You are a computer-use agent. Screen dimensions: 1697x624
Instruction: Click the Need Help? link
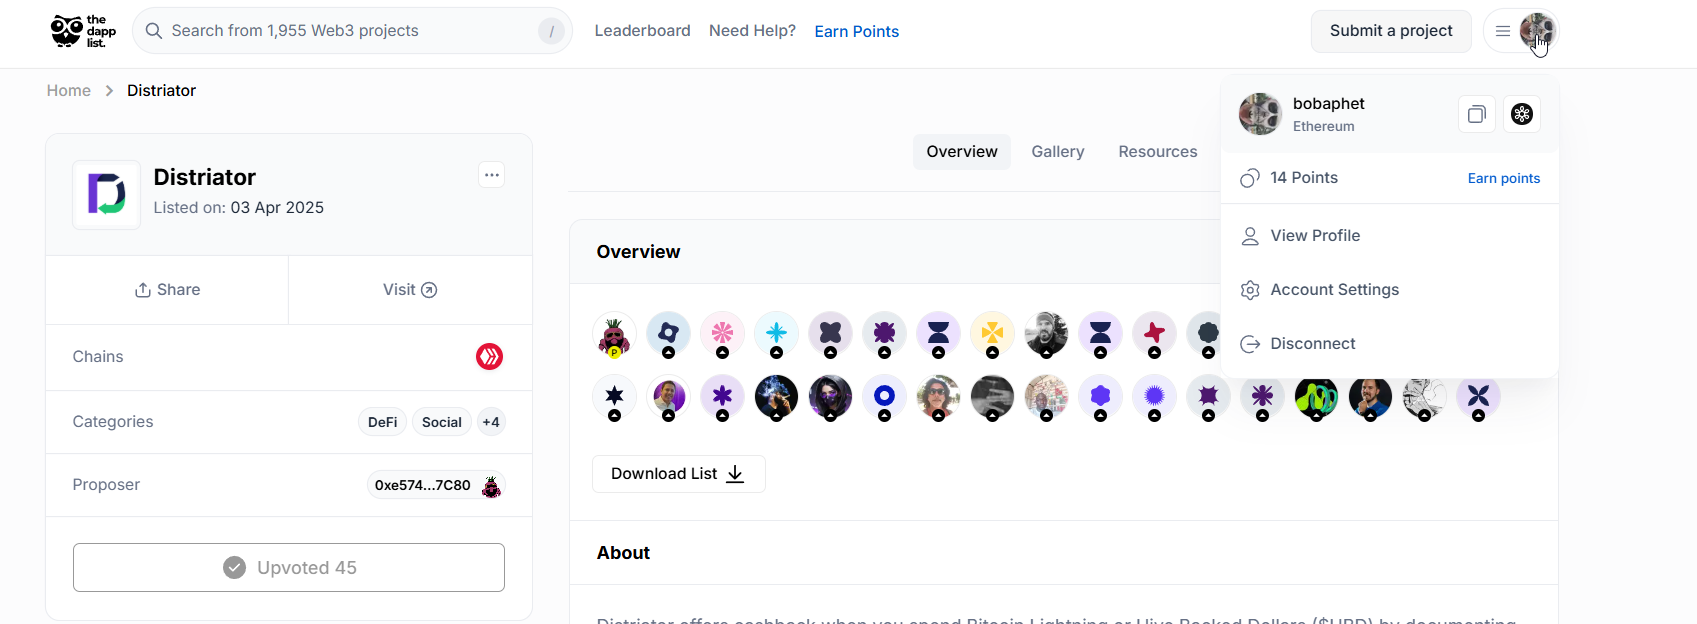[x=752, y=31]
